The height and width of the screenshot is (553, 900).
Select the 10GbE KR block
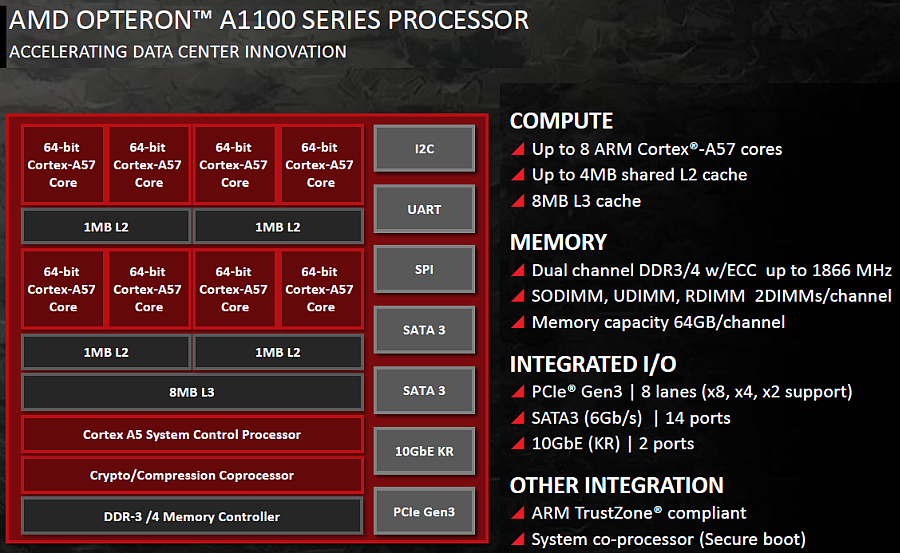click(424, 451)
